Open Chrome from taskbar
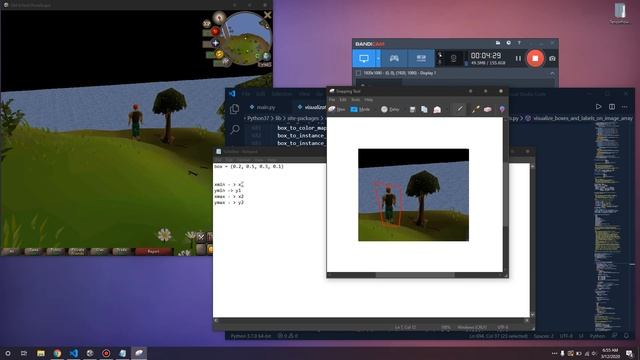Viewport: 640px width, 360px height. (x=57, y=353)
